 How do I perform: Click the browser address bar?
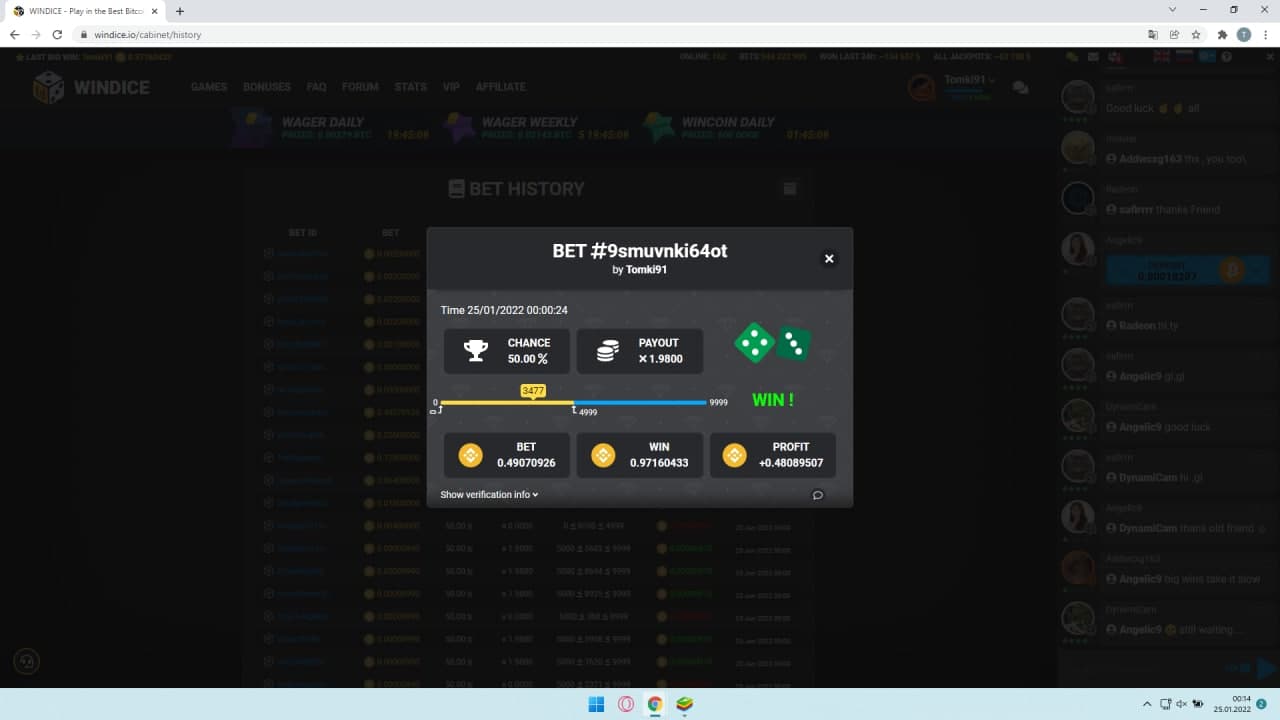(600, 34)
